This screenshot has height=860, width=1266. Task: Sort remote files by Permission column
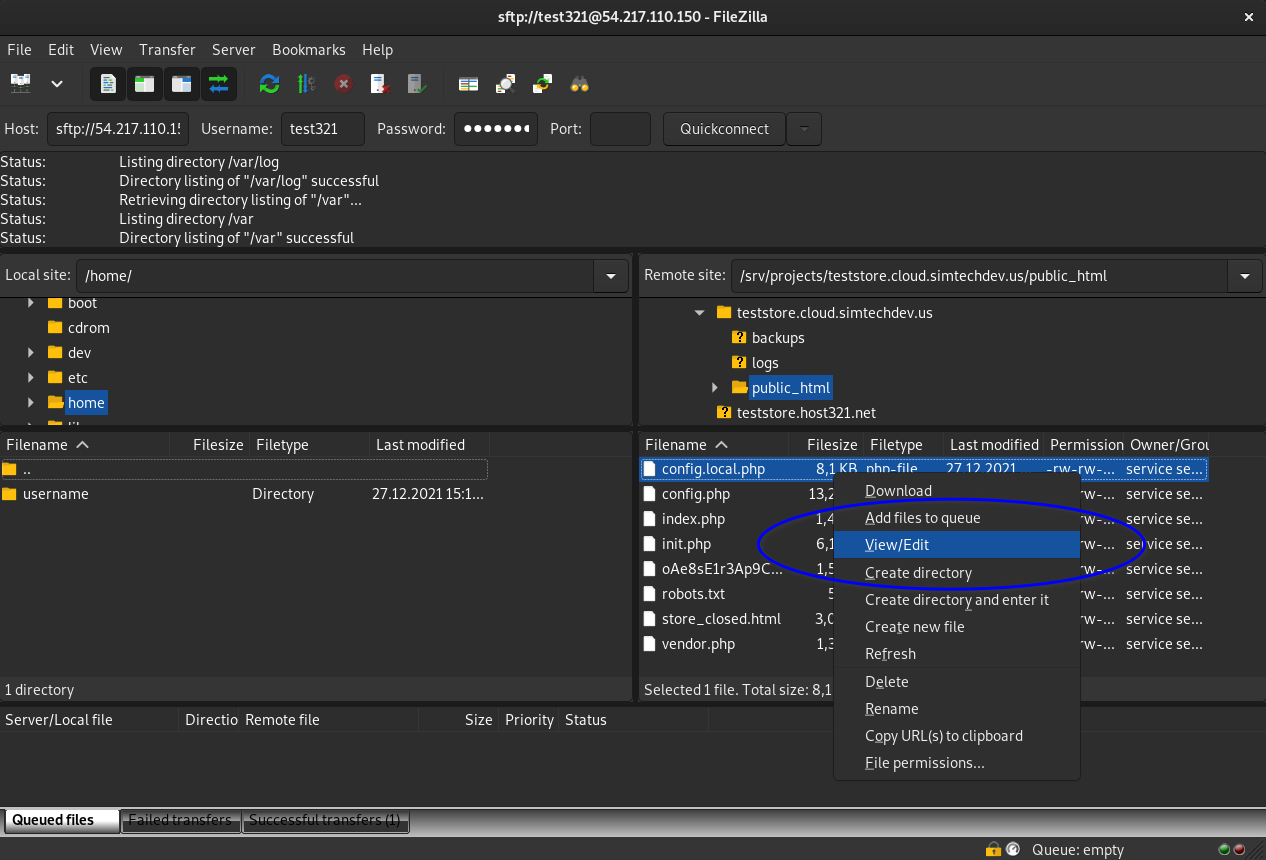1084,445
